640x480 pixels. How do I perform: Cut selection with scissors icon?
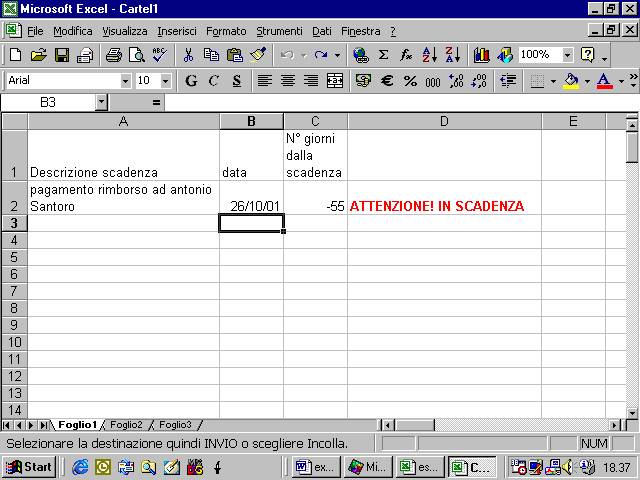pos(188,55)
